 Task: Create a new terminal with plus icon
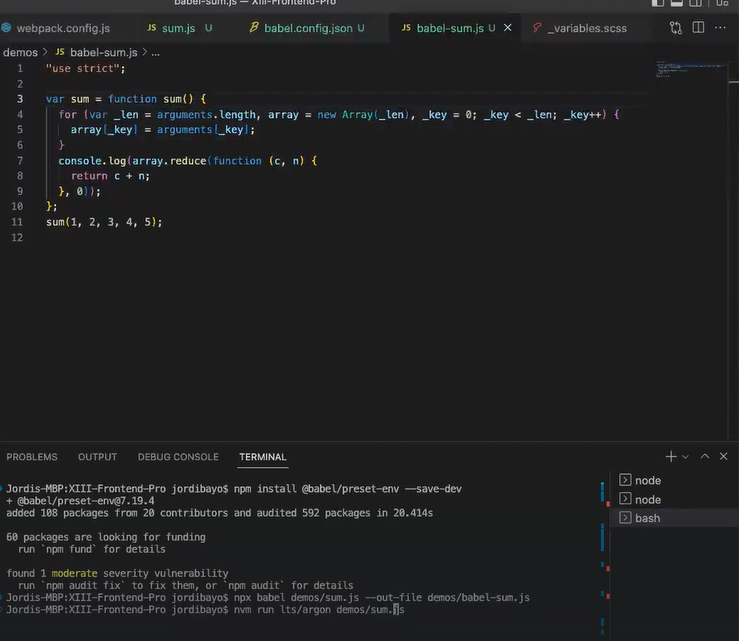(x=671, y=456)
